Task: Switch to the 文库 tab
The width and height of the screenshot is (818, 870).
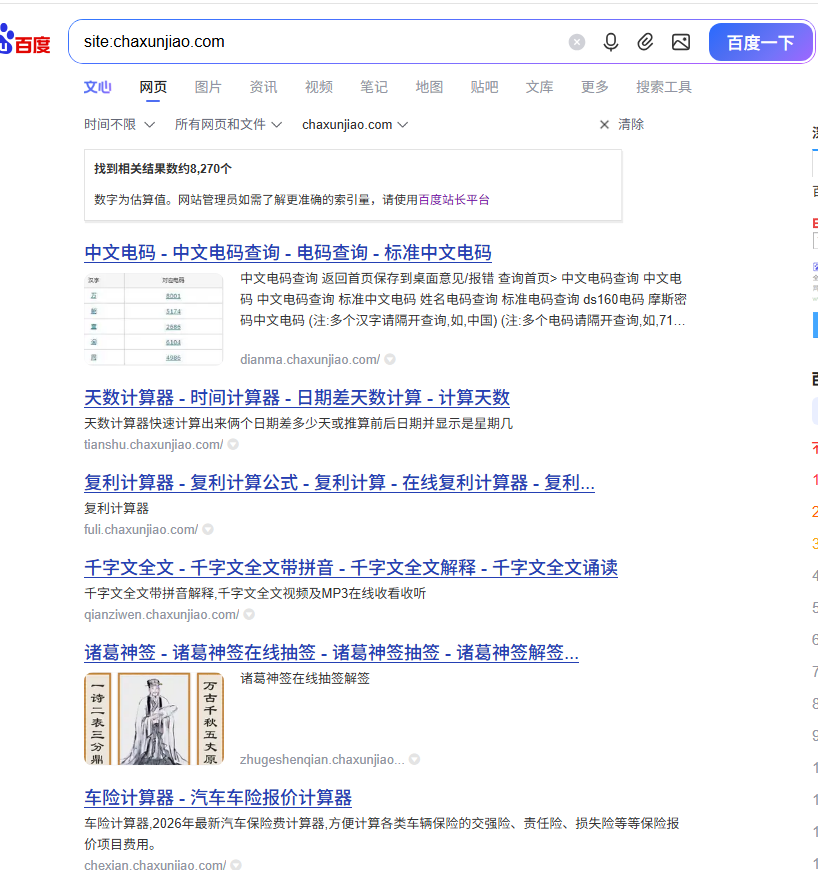Action: 539,87
